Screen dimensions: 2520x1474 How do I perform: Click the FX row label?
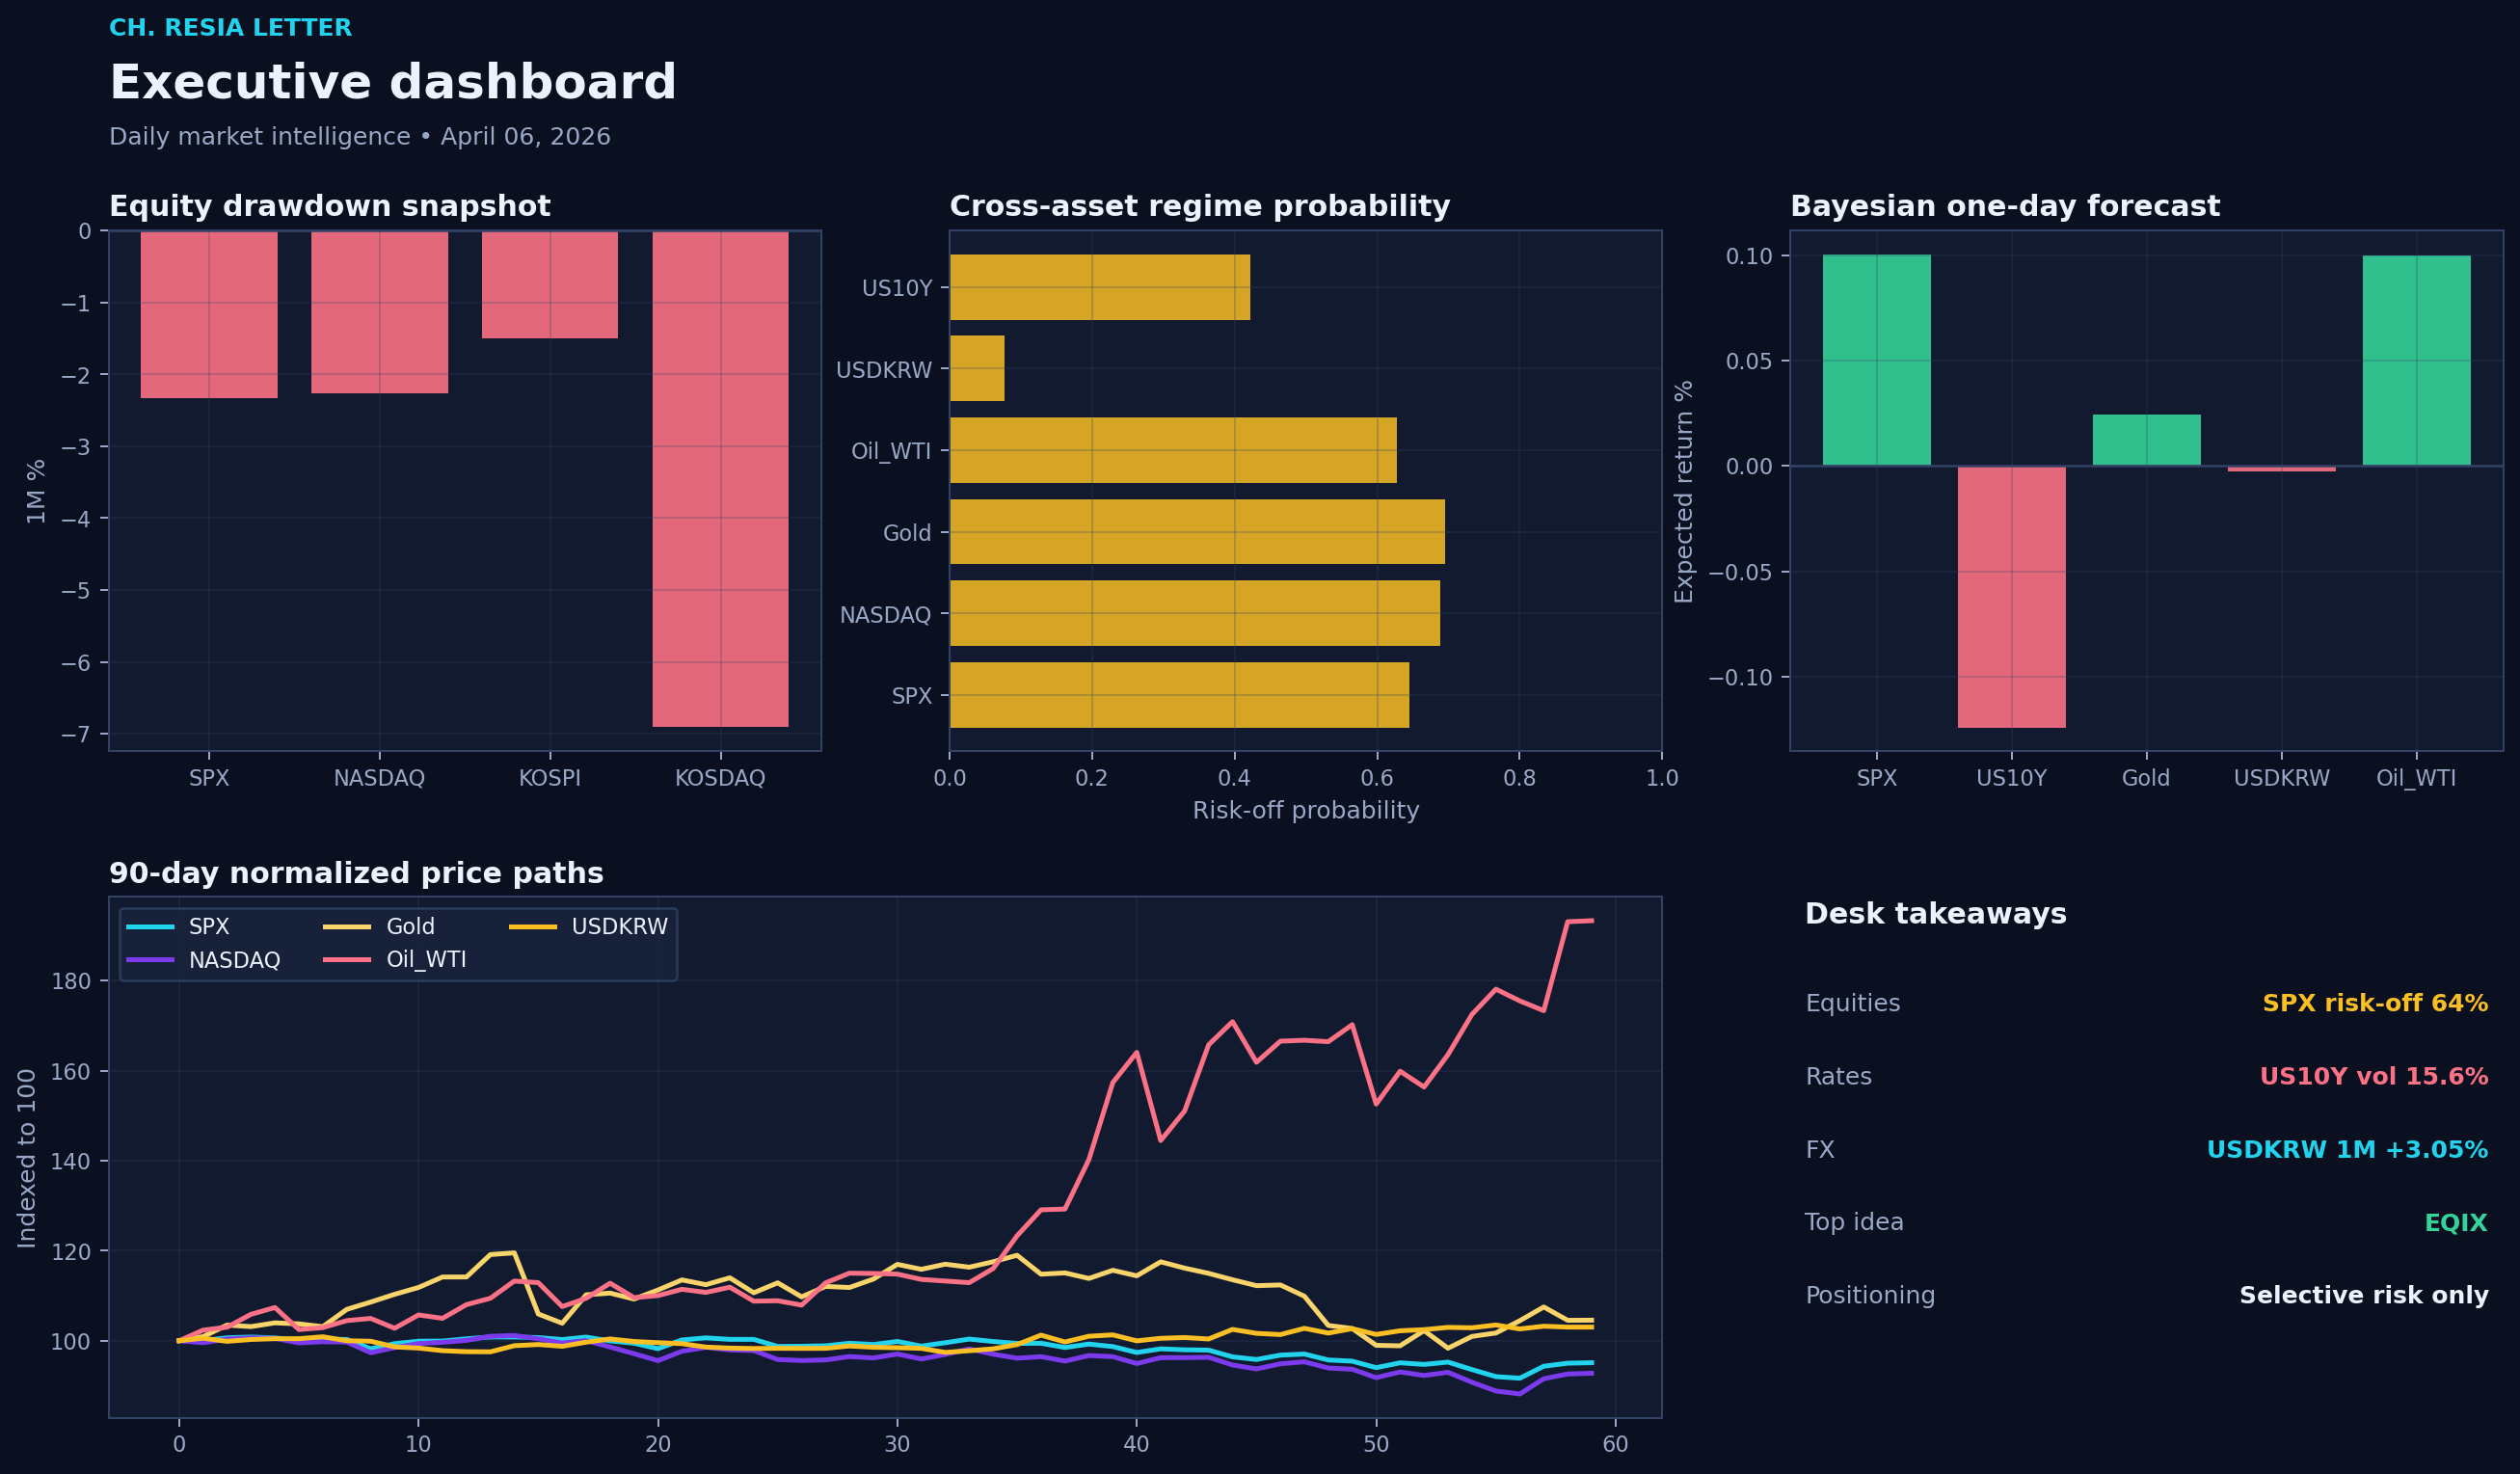point(1819,1149)
